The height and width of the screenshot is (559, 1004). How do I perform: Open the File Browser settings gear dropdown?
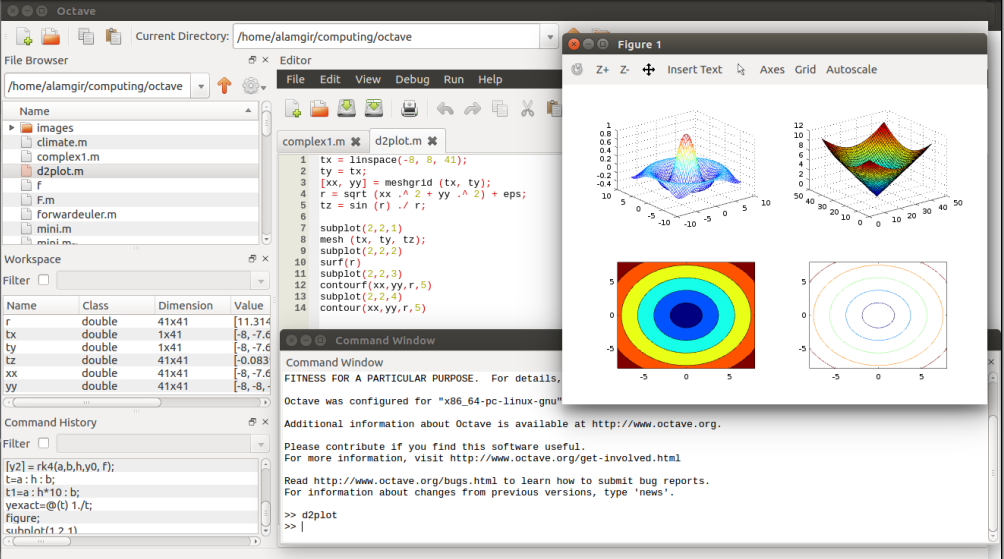pyautogui.click(x=252, y=87)
